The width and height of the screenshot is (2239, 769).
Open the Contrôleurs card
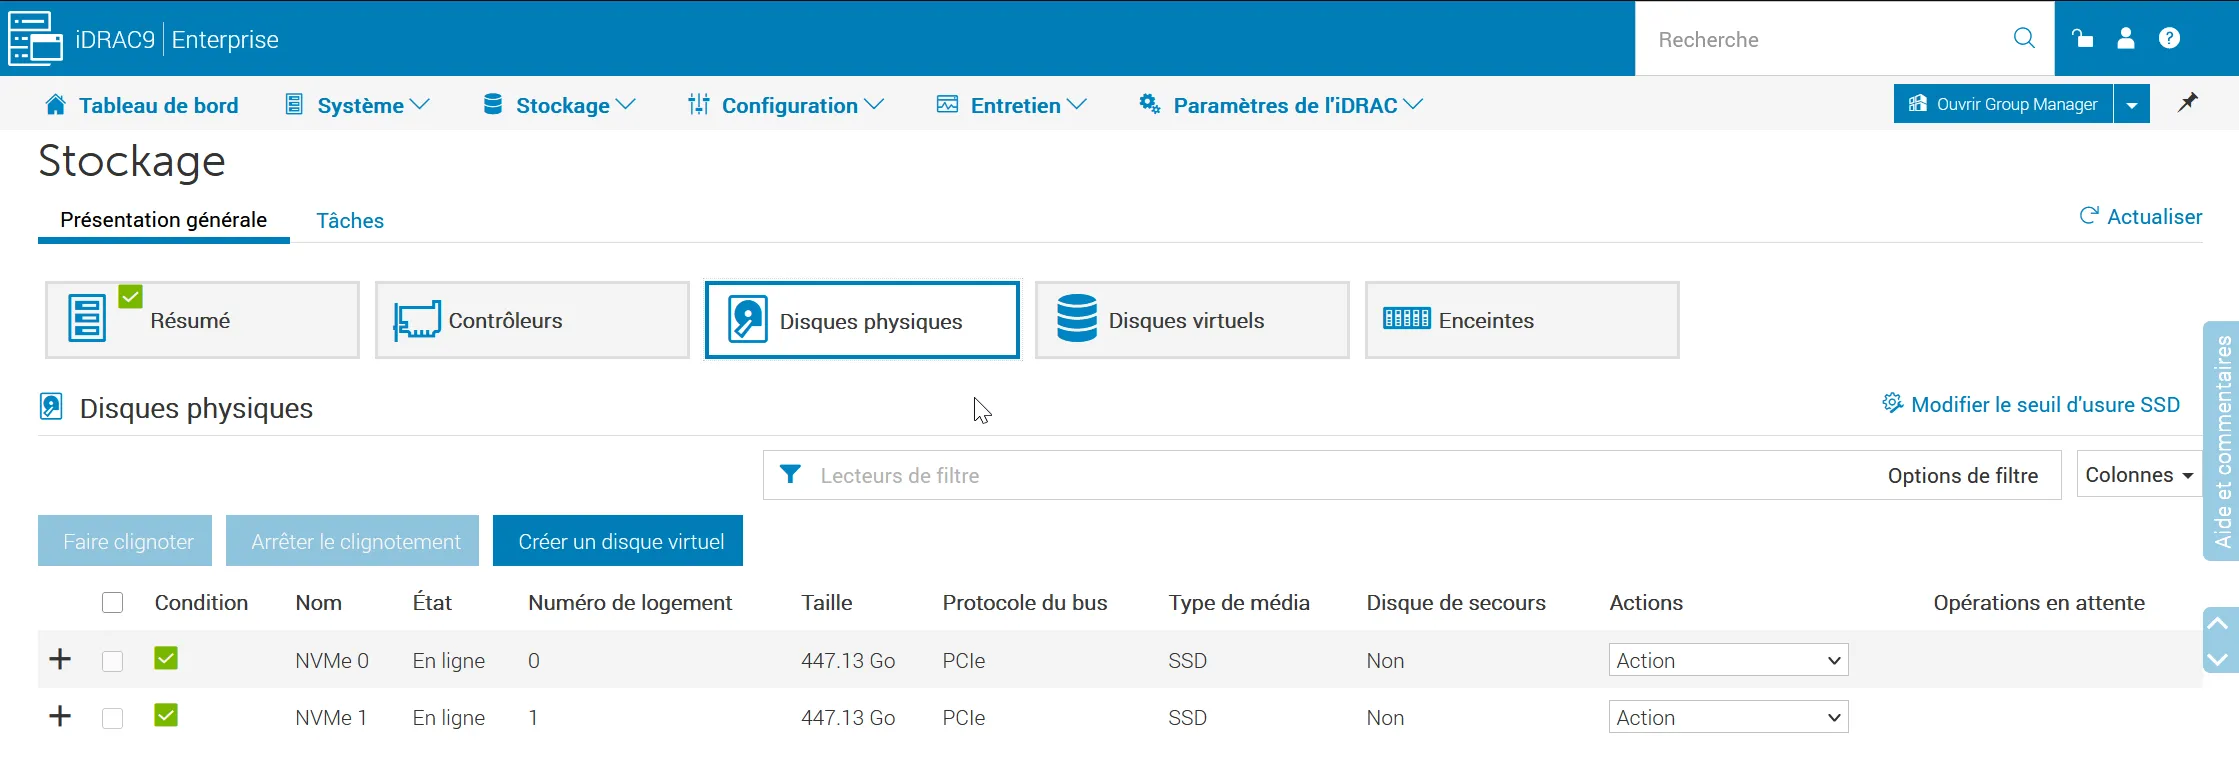[532, 320]
